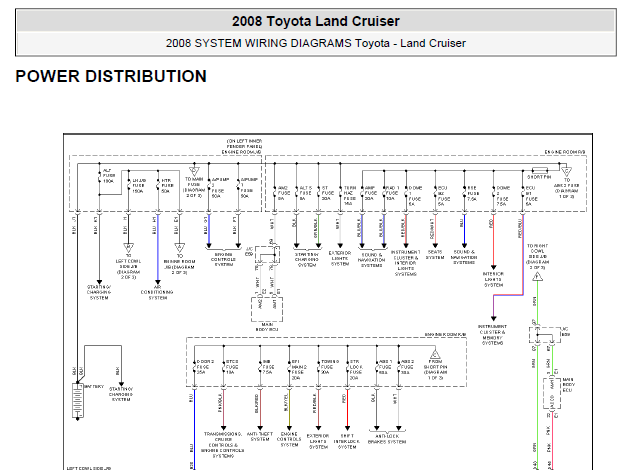Click the DOME 1 fuse label
This screenshot has height=470, width=620.
(415, 196)
